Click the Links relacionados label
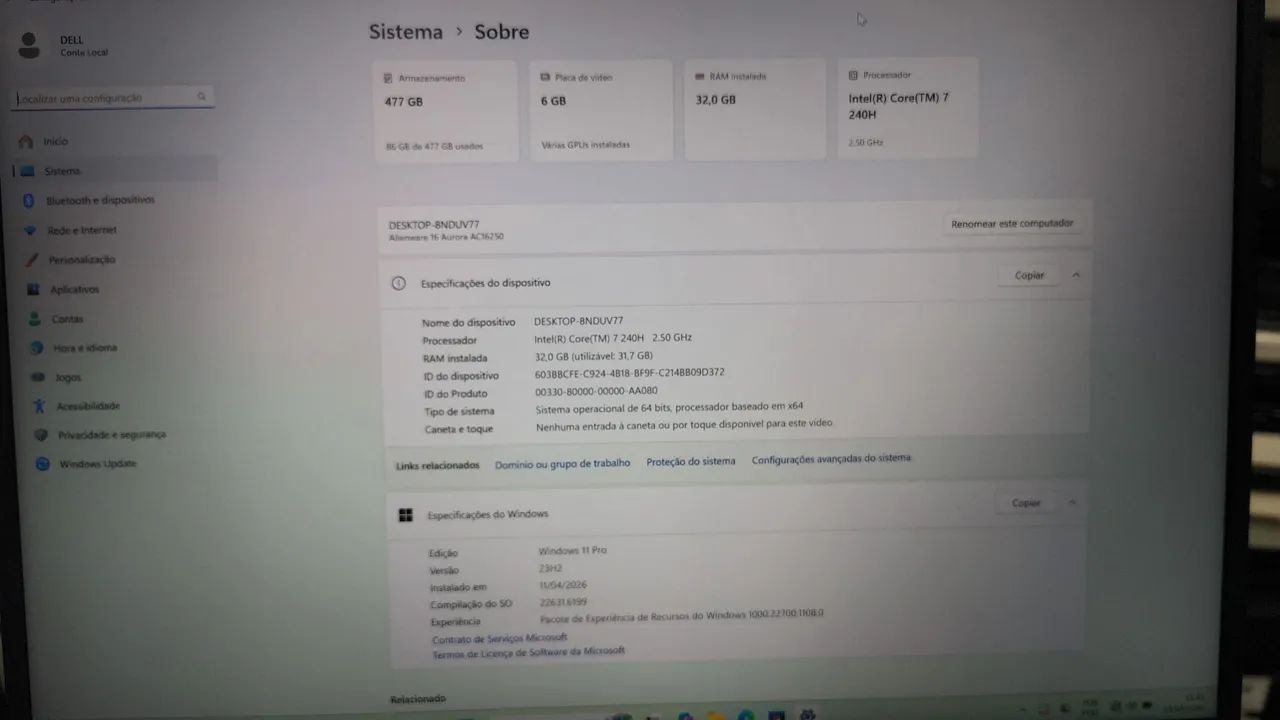 437,466
